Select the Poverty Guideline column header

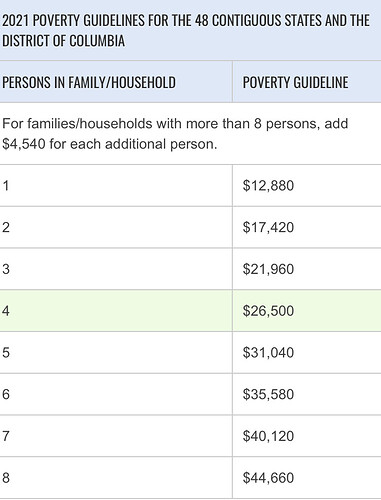pos(307,82)
